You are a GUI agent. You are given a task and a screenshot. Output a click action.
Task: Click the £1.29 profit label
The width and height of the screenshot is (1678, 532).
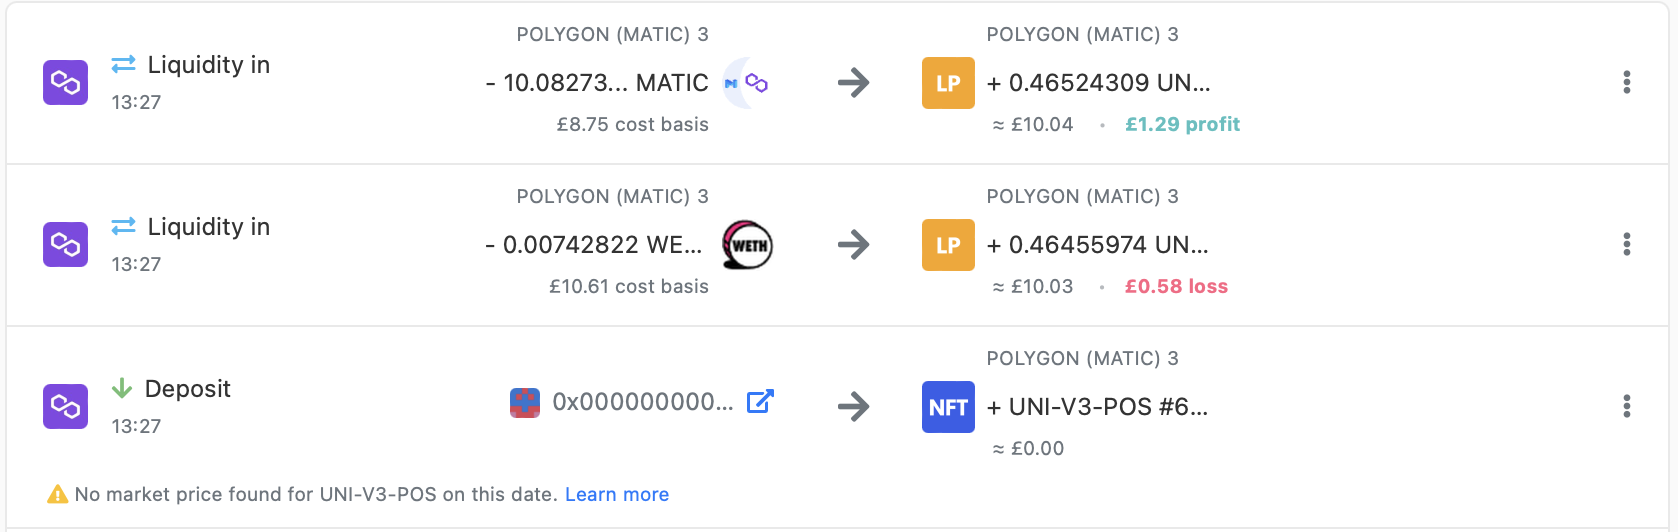pos(1182,124)
